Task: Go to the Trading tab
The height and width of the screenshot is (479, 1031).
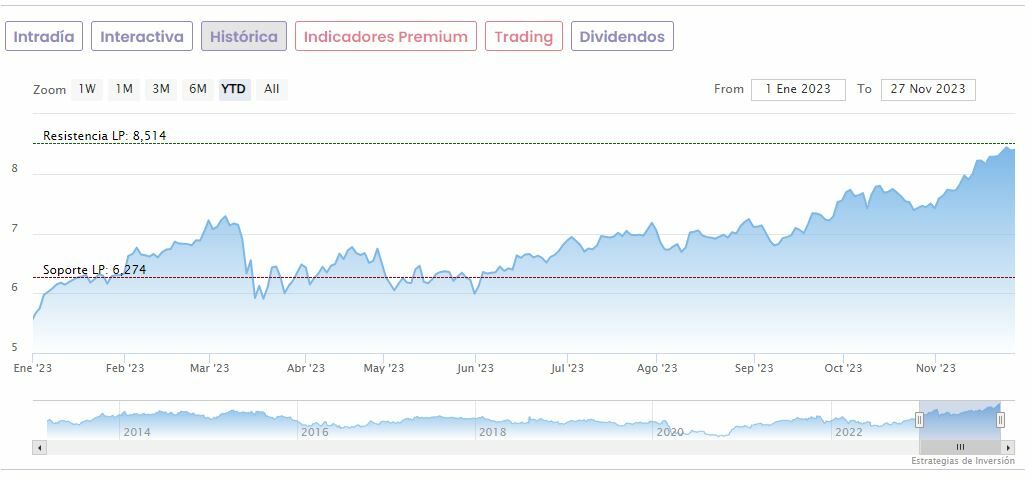Action: [x=523, y=37]
